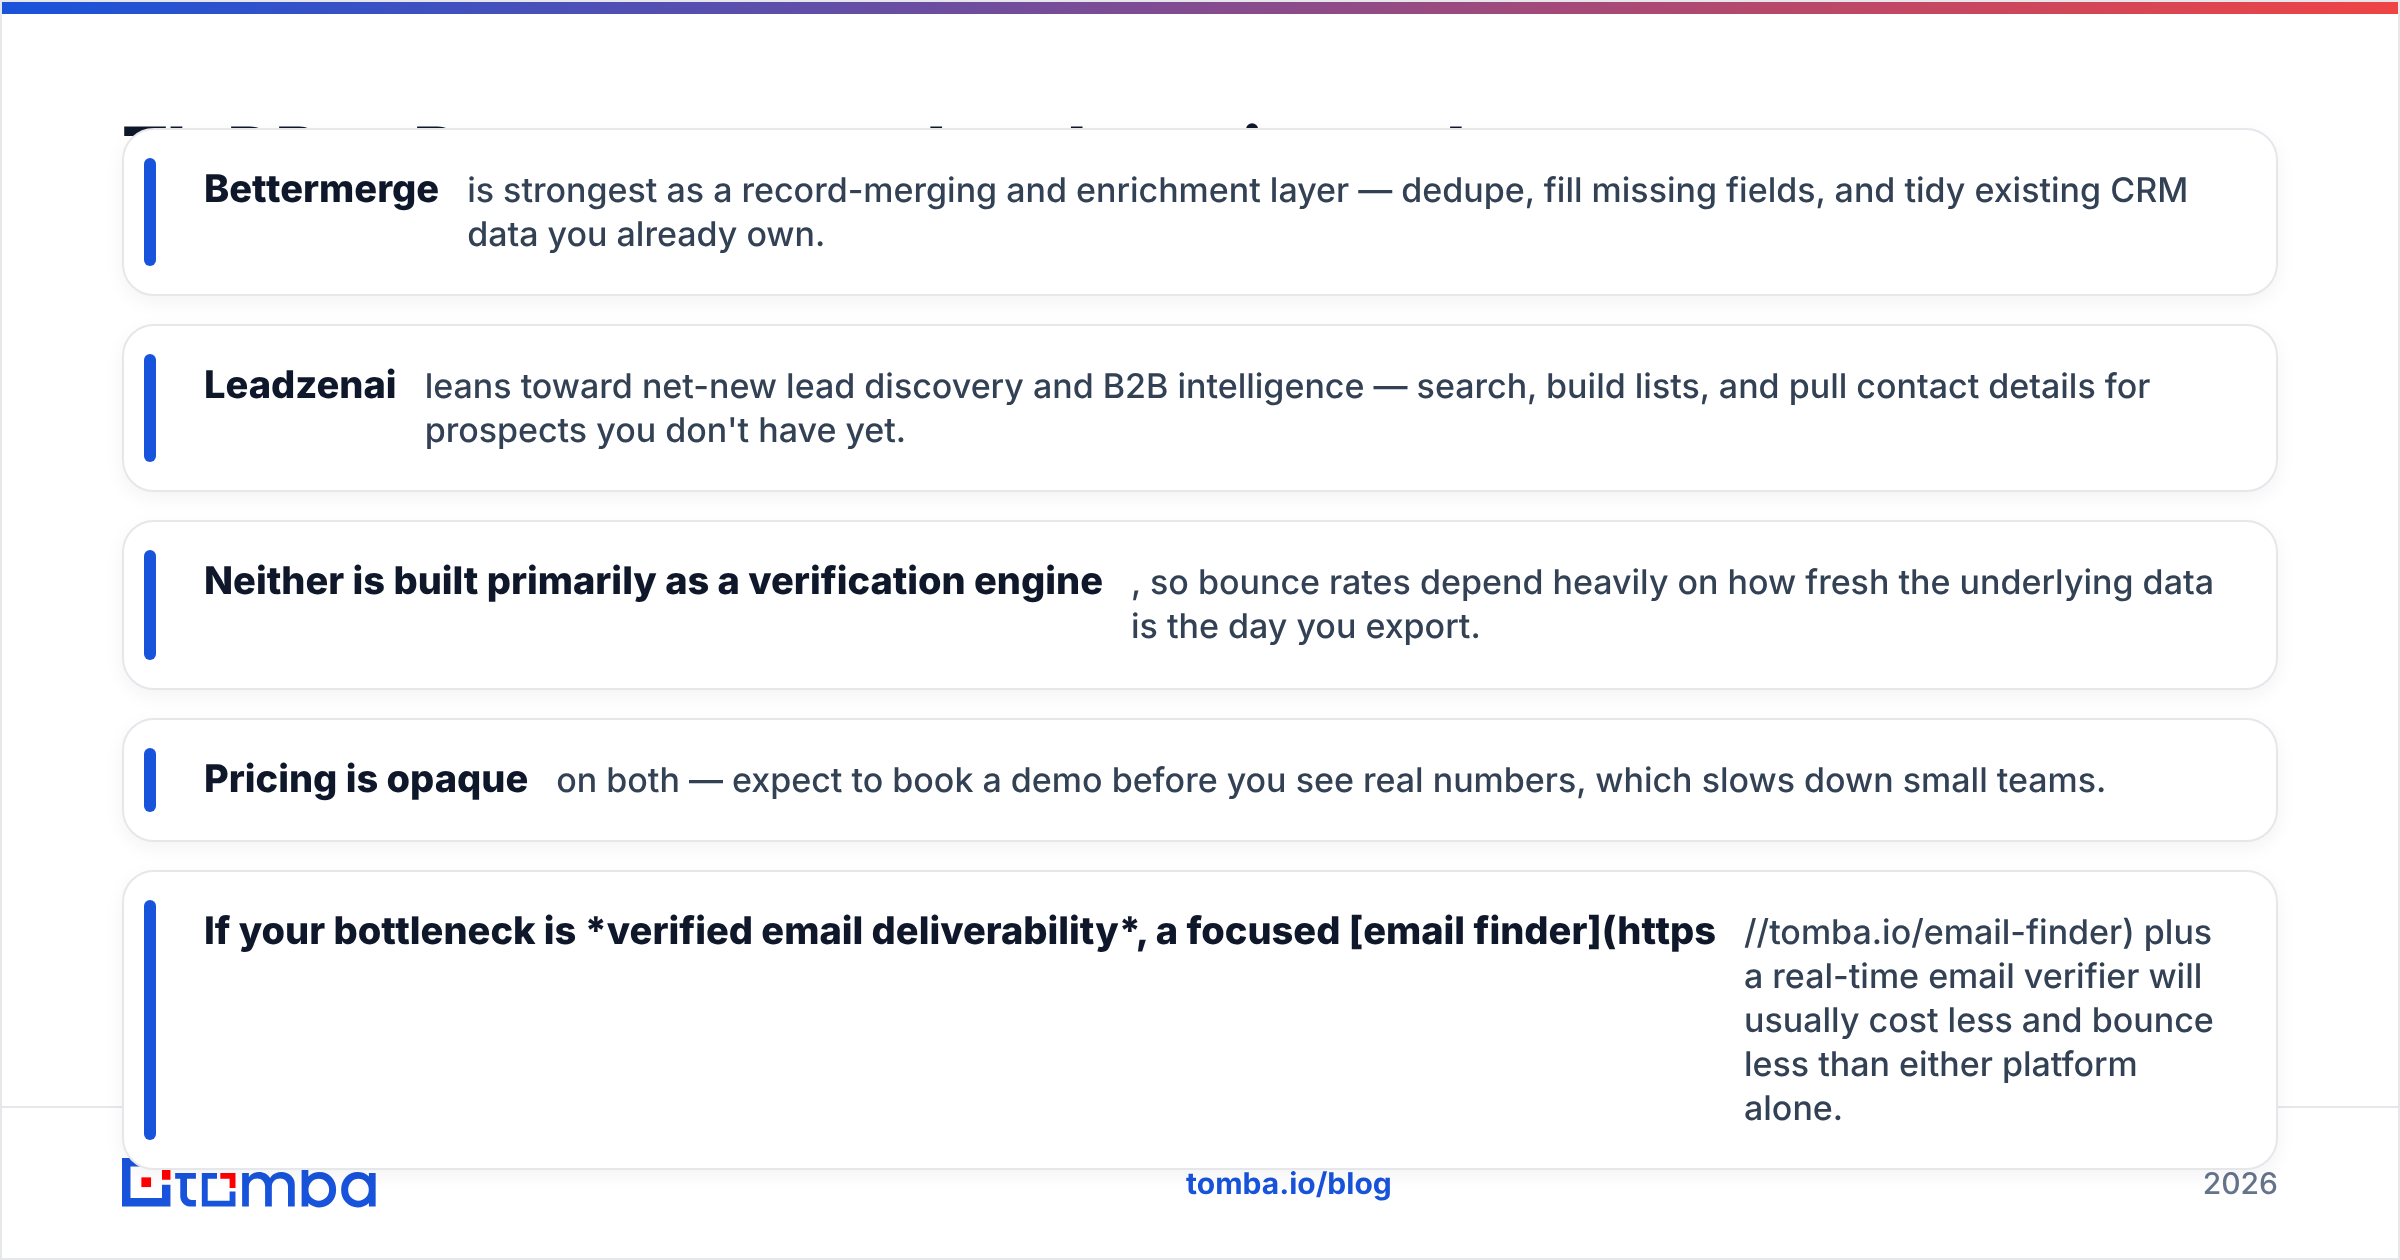Select the Bettermerge heading text
Screen dimensions: 2400x1260
tap(321, 189)
